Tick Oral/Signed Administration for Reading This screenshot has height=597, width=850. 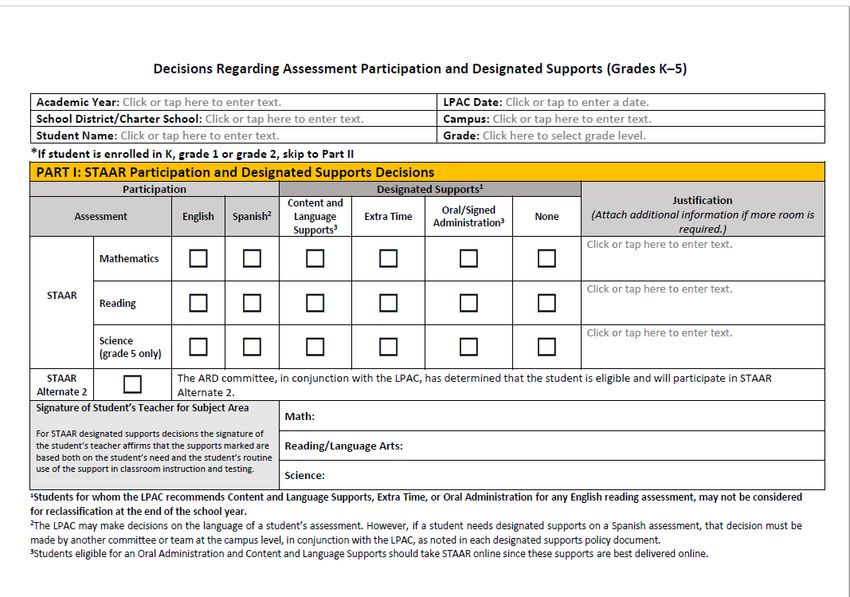[468, 303]
